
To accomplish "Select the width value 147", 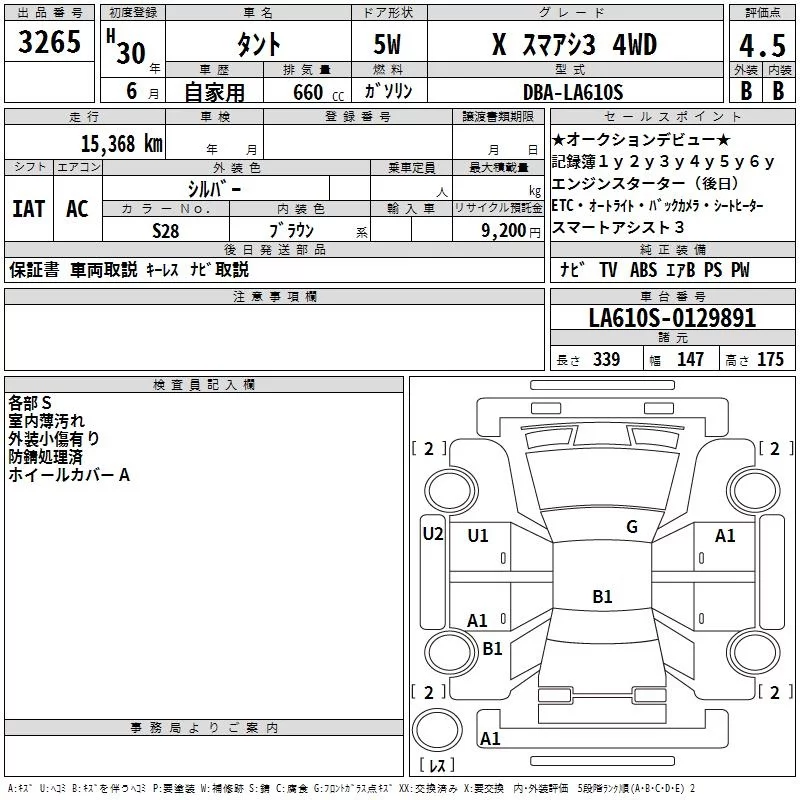I will 690,359.
